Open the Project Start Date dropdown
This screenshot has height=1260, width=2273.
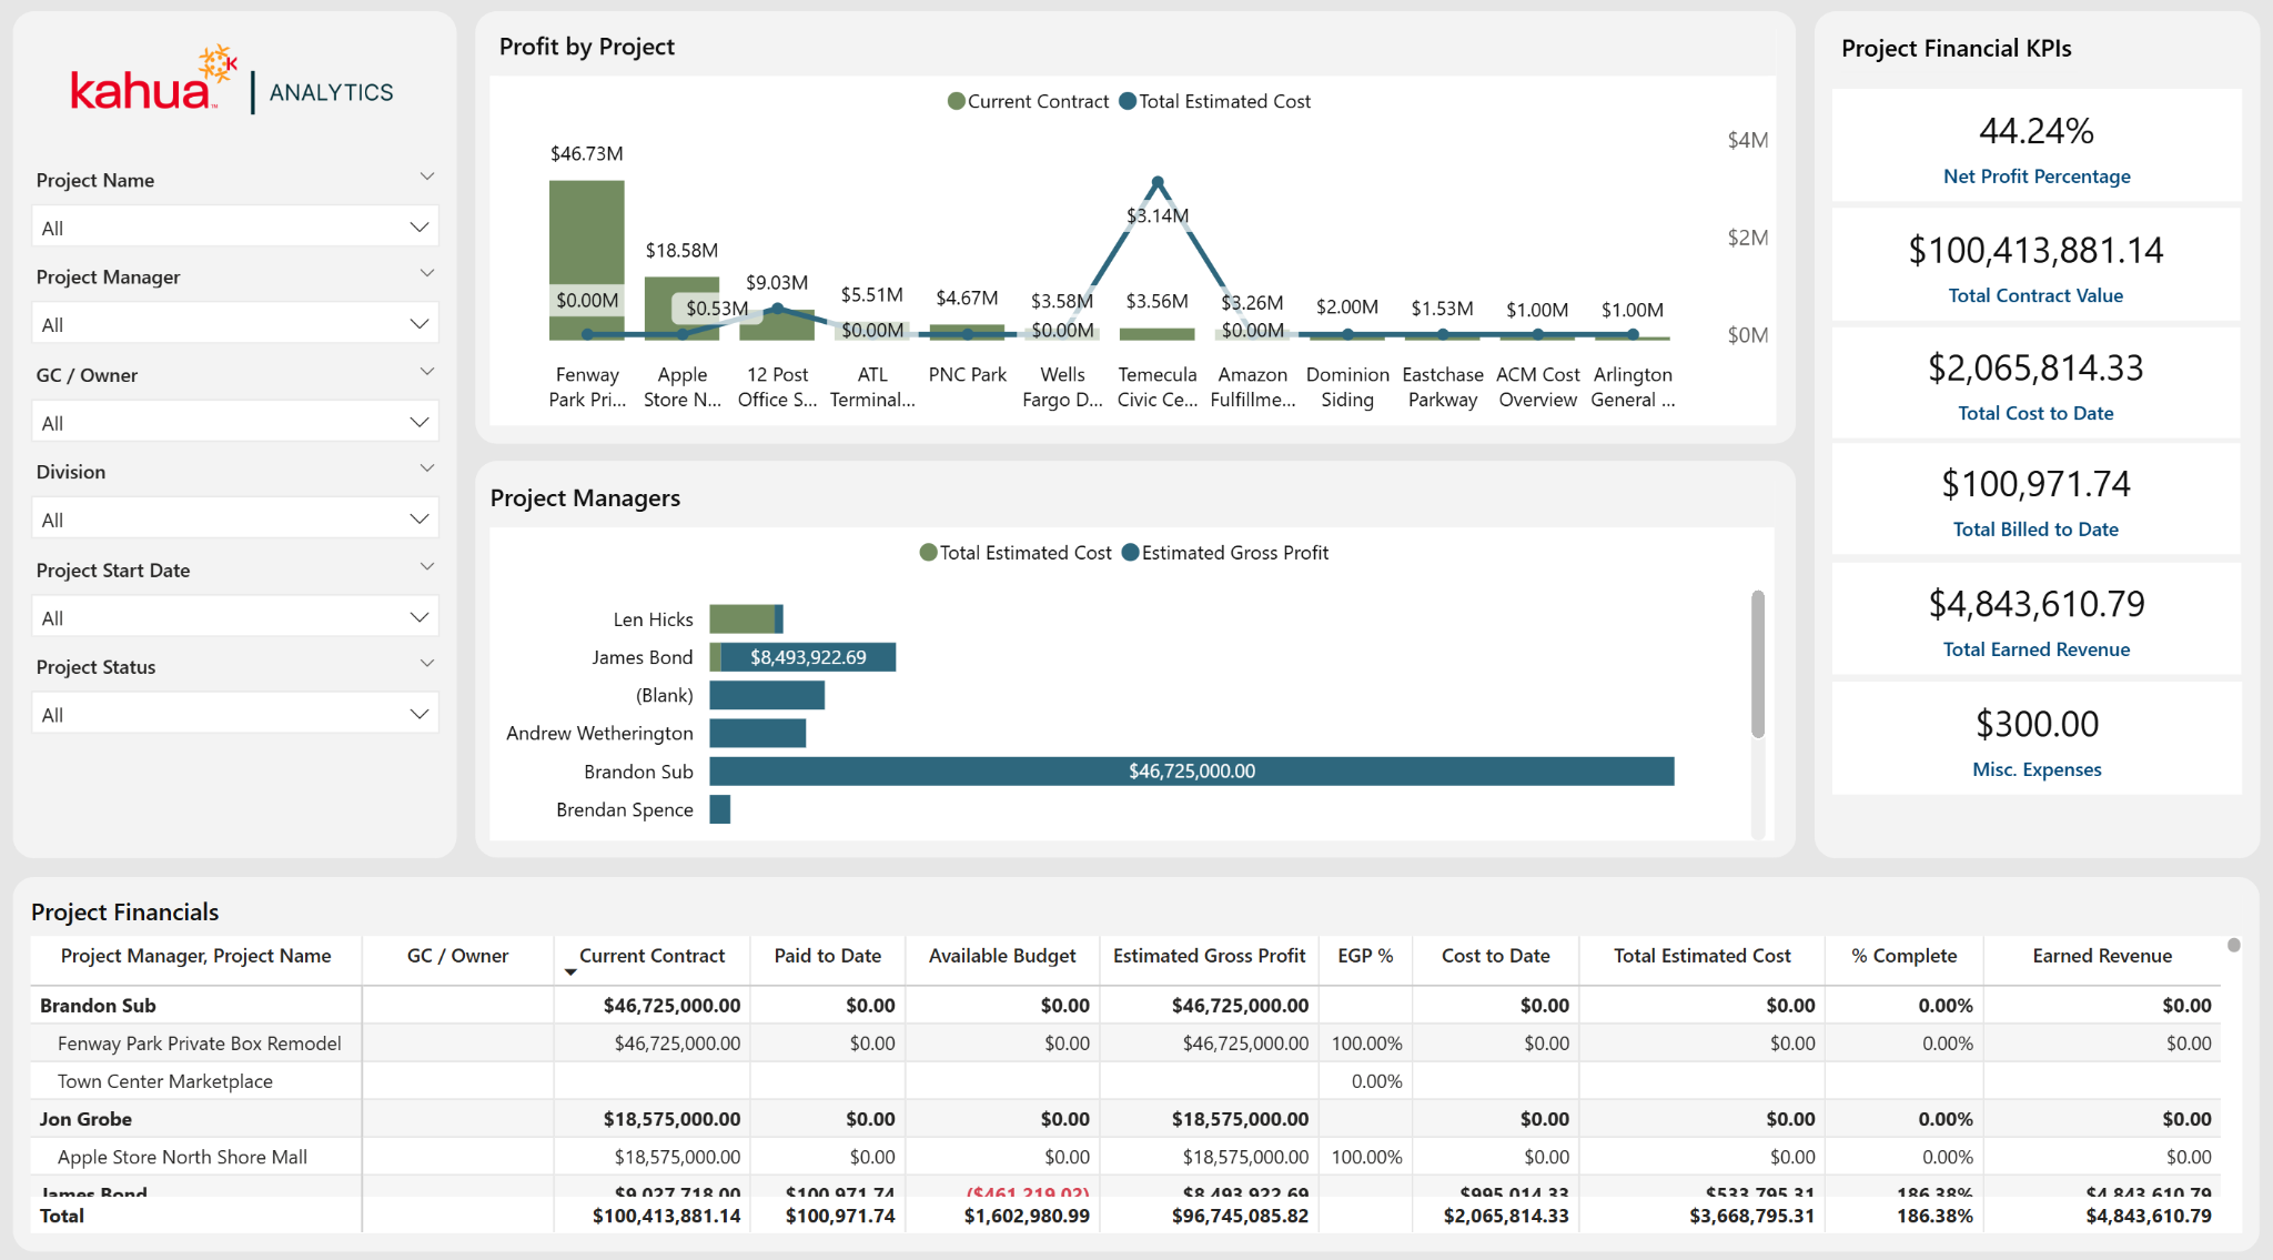(235, 617)
